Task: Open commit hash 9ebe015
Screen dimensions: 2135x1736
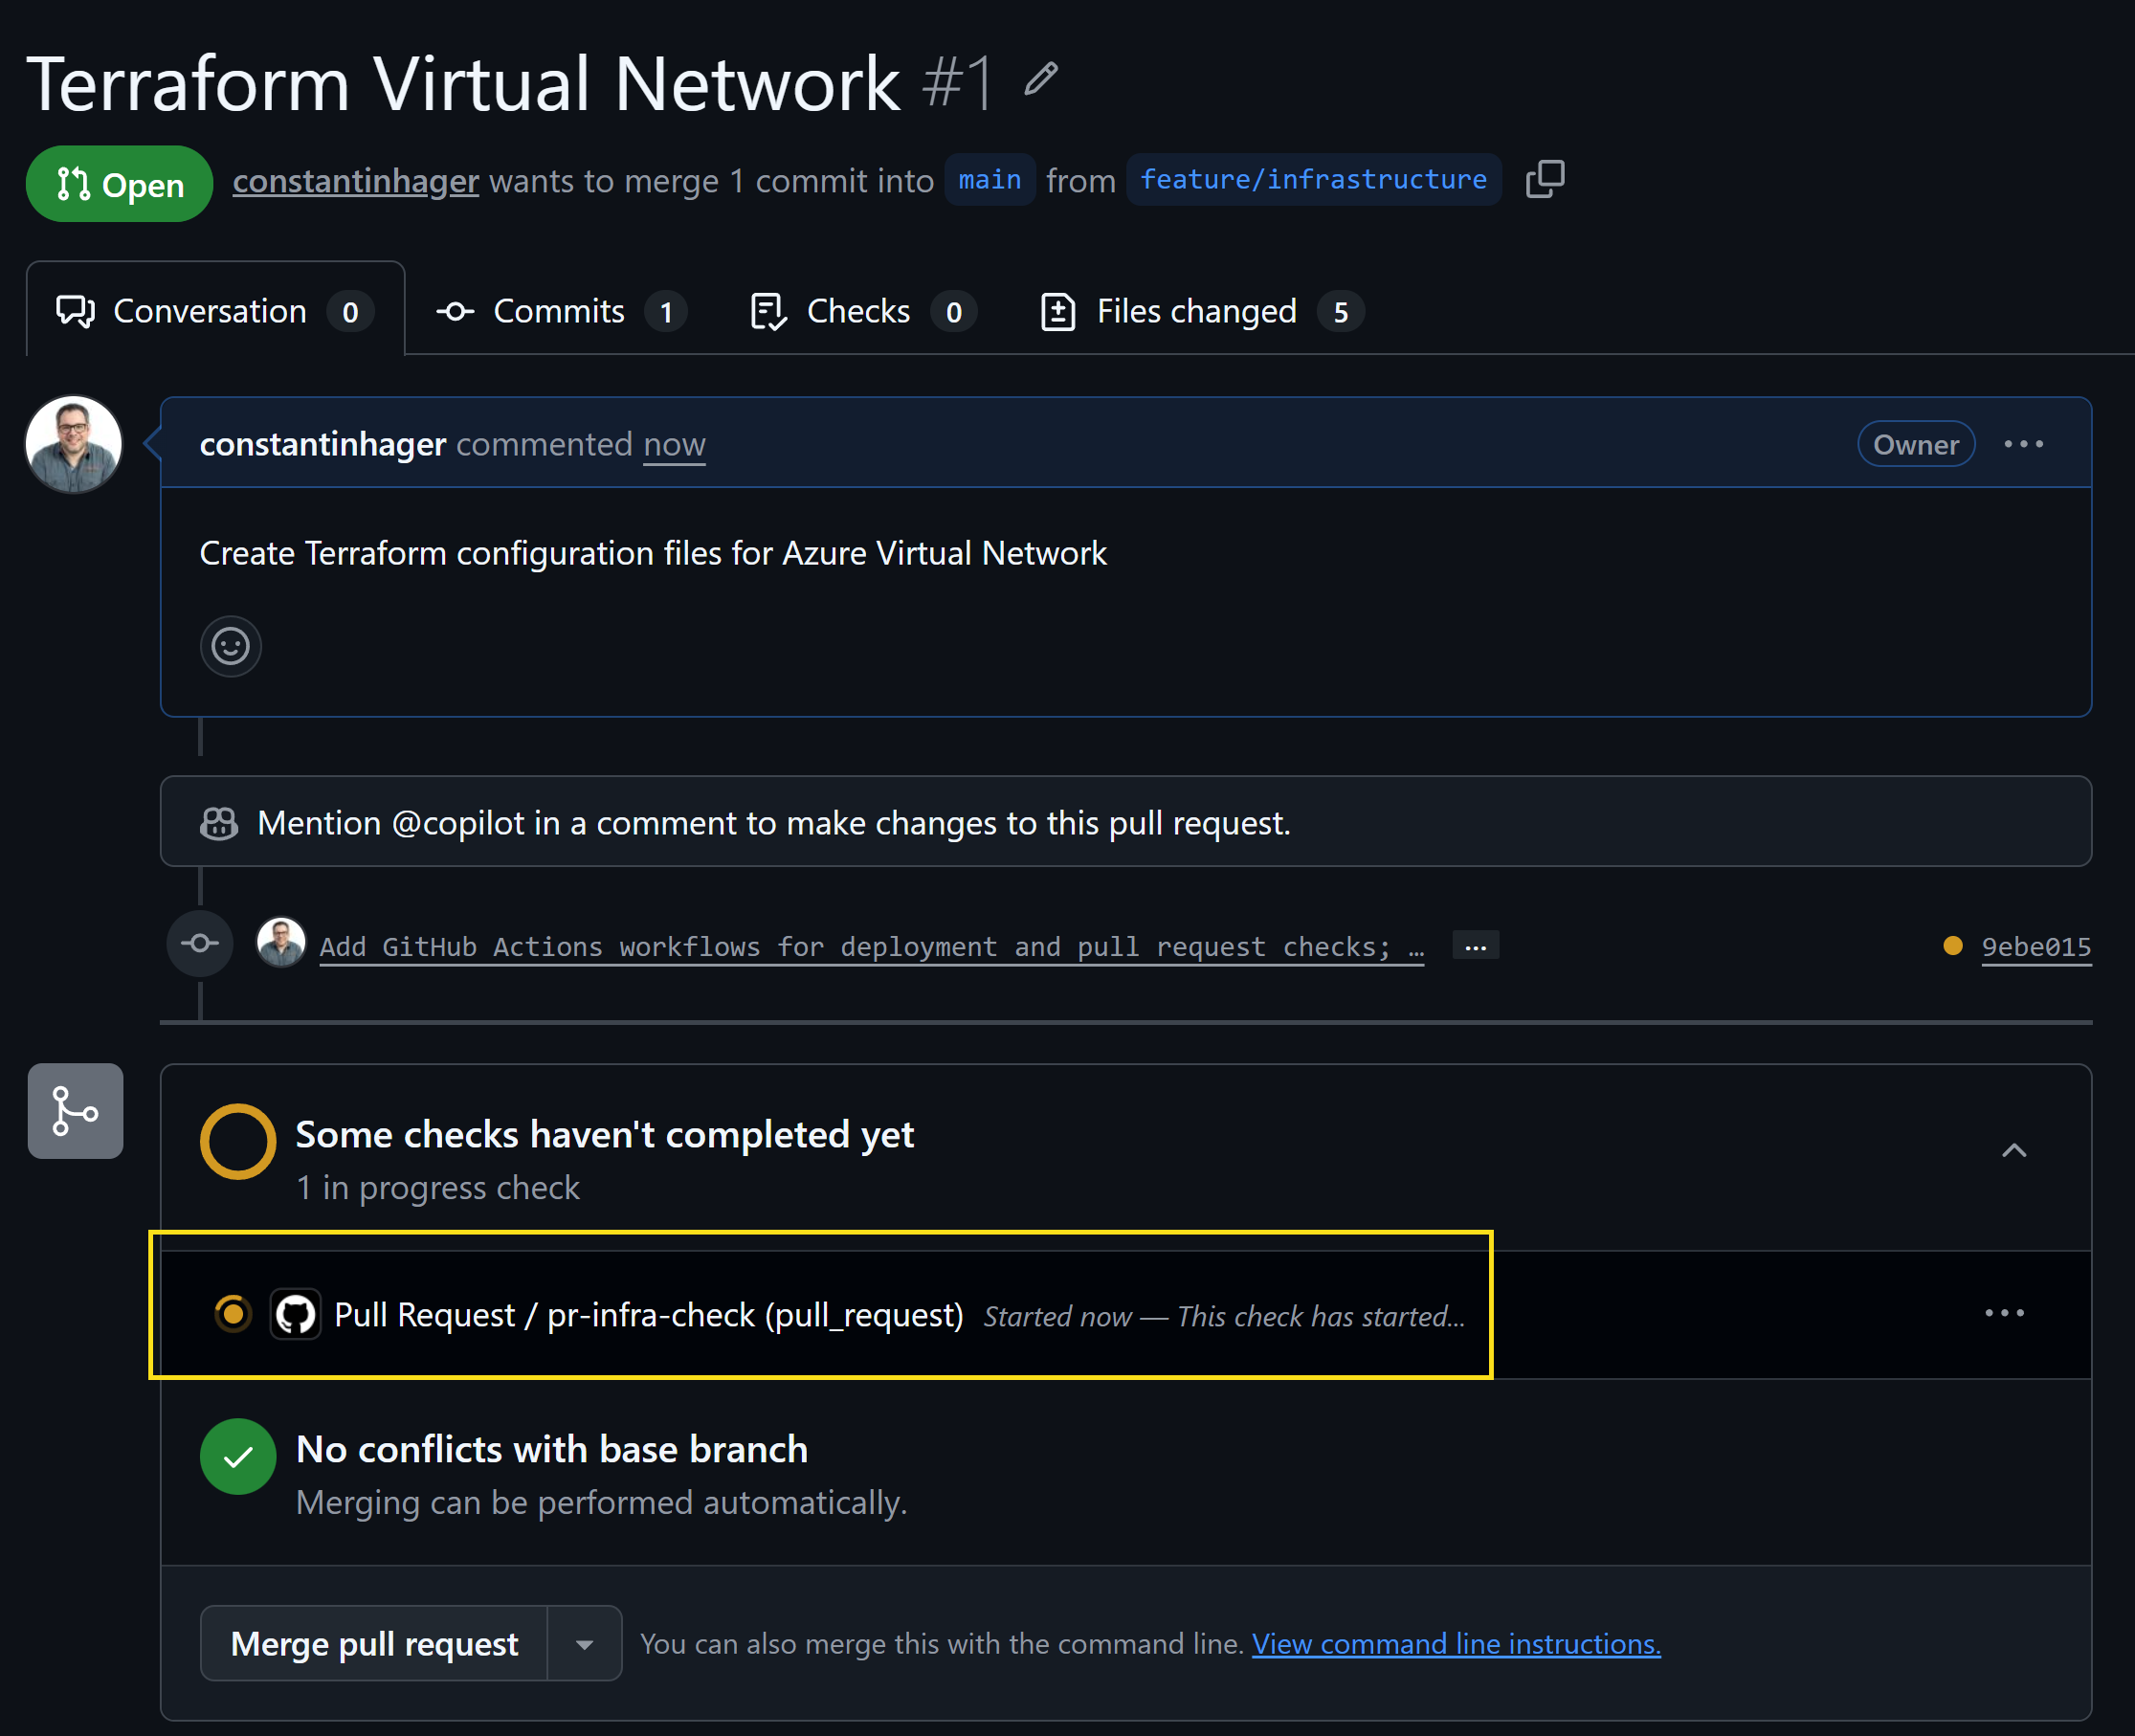Action: tap(2036, 947)
